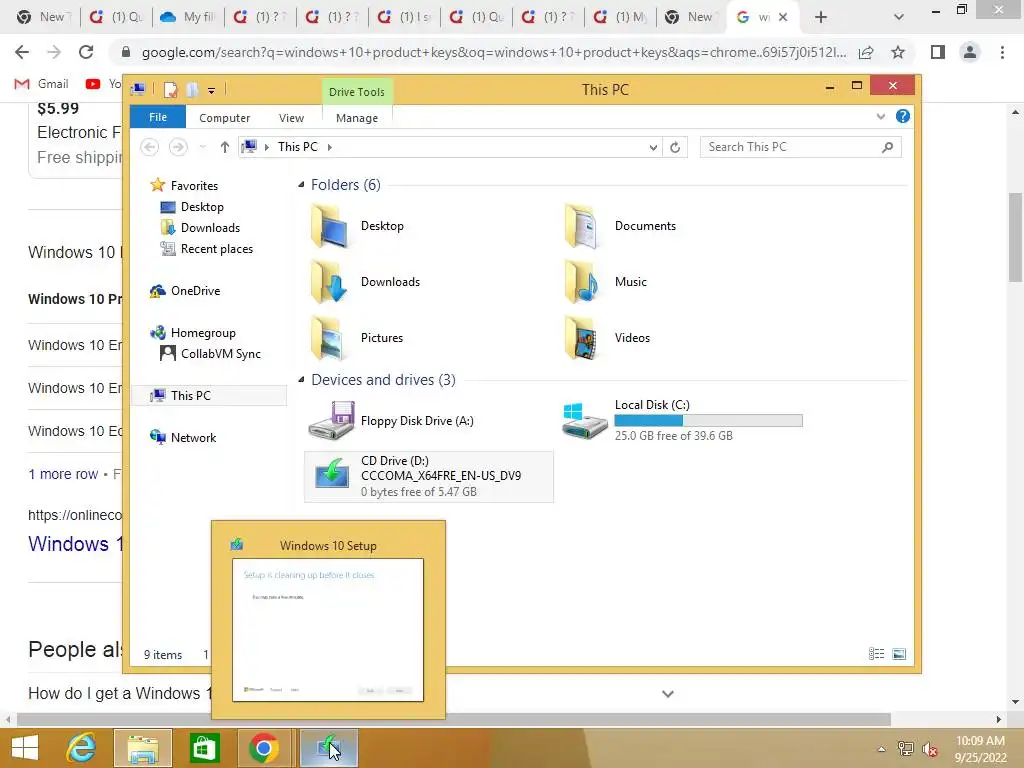Screen dimensions: 1024x768
Task: Open the Desktop folder in This PC
Action: point(356,226)
